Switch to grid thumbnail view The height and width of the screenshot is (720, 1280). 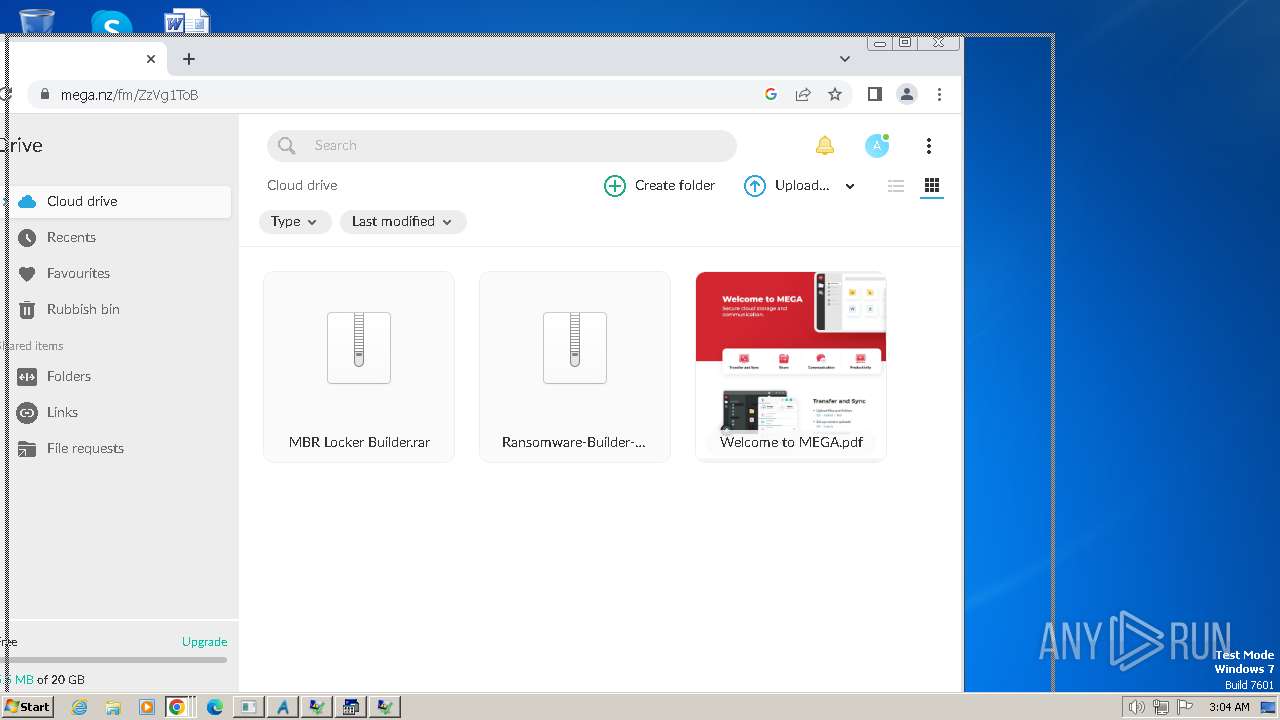click(932, 186)
